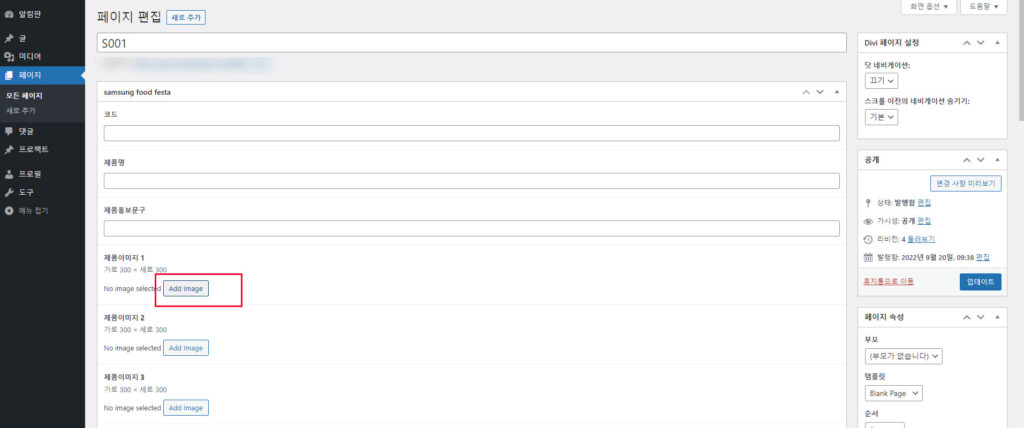Select 새로 추가 in the sidebar submenu

pyautogui.click(x=21, y=110)
